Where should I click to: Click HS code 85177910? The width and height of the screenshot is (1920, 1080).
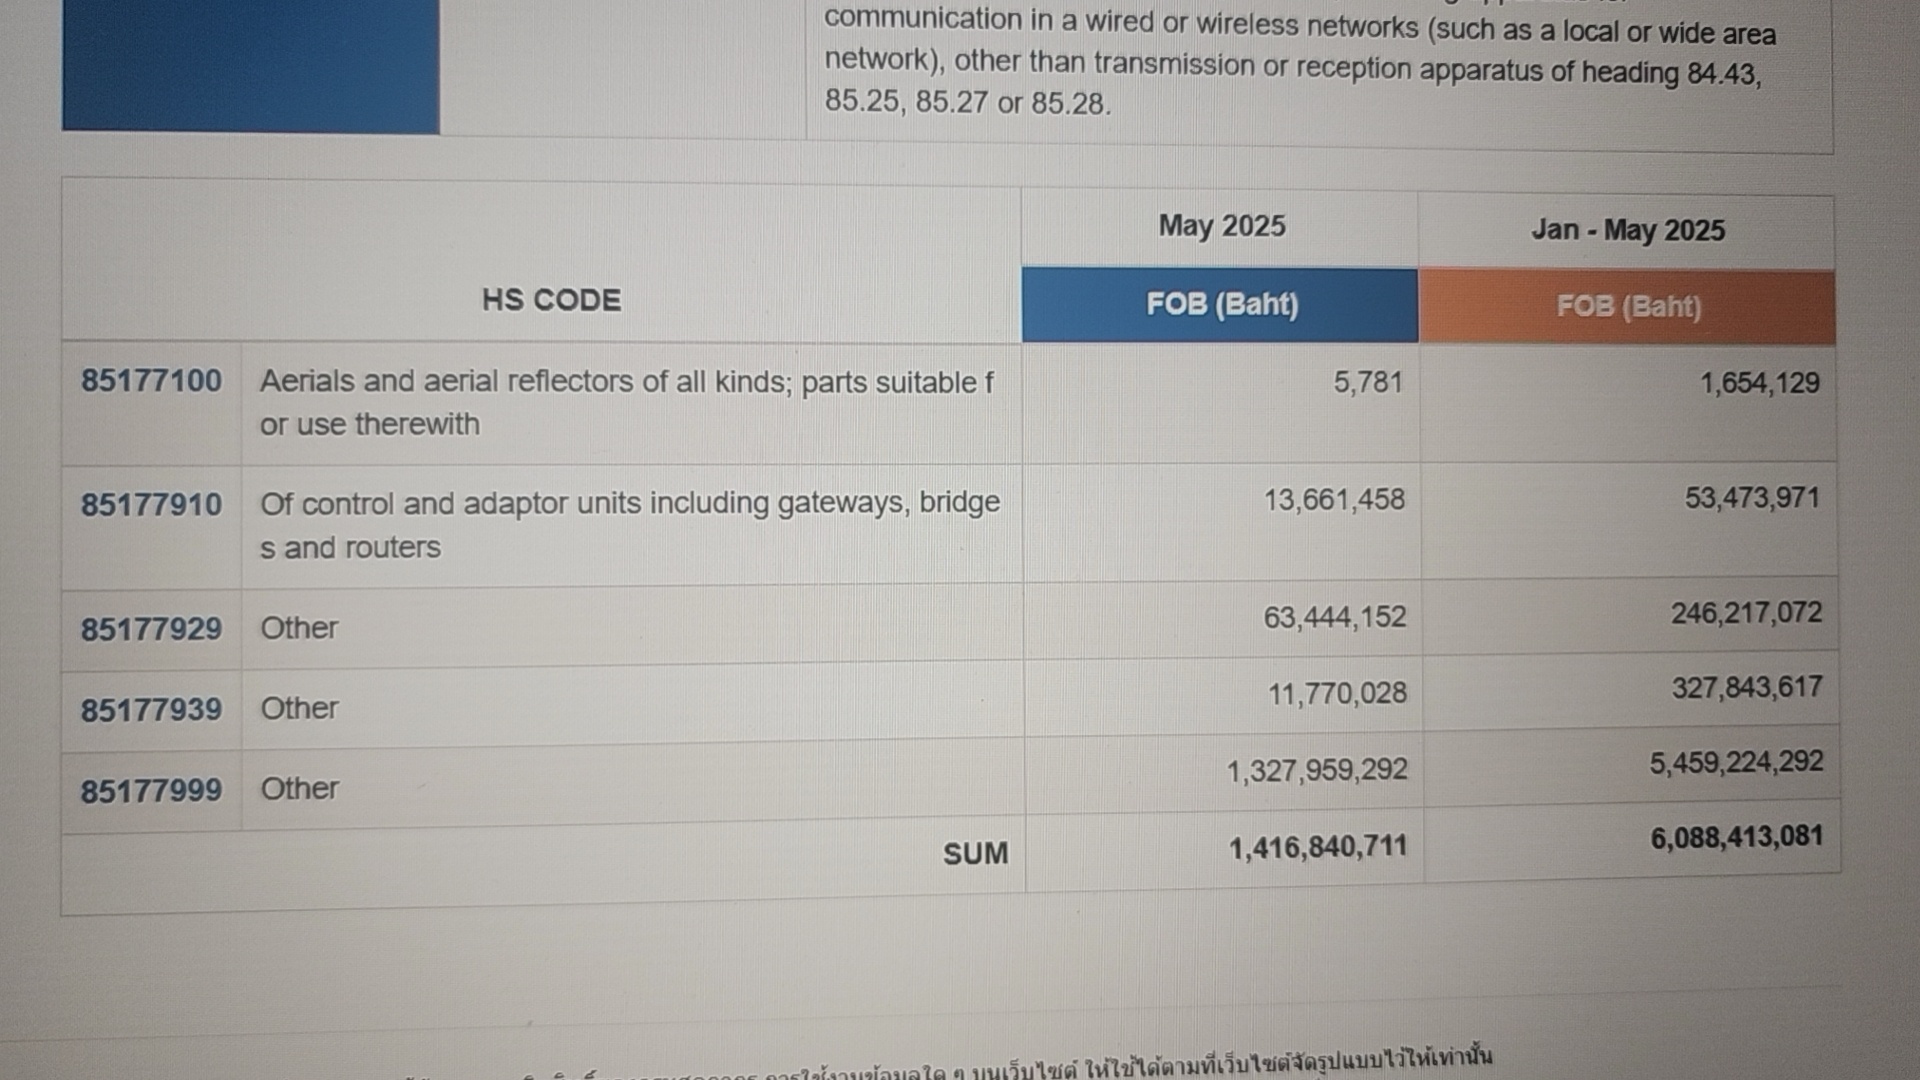(151, 505)
